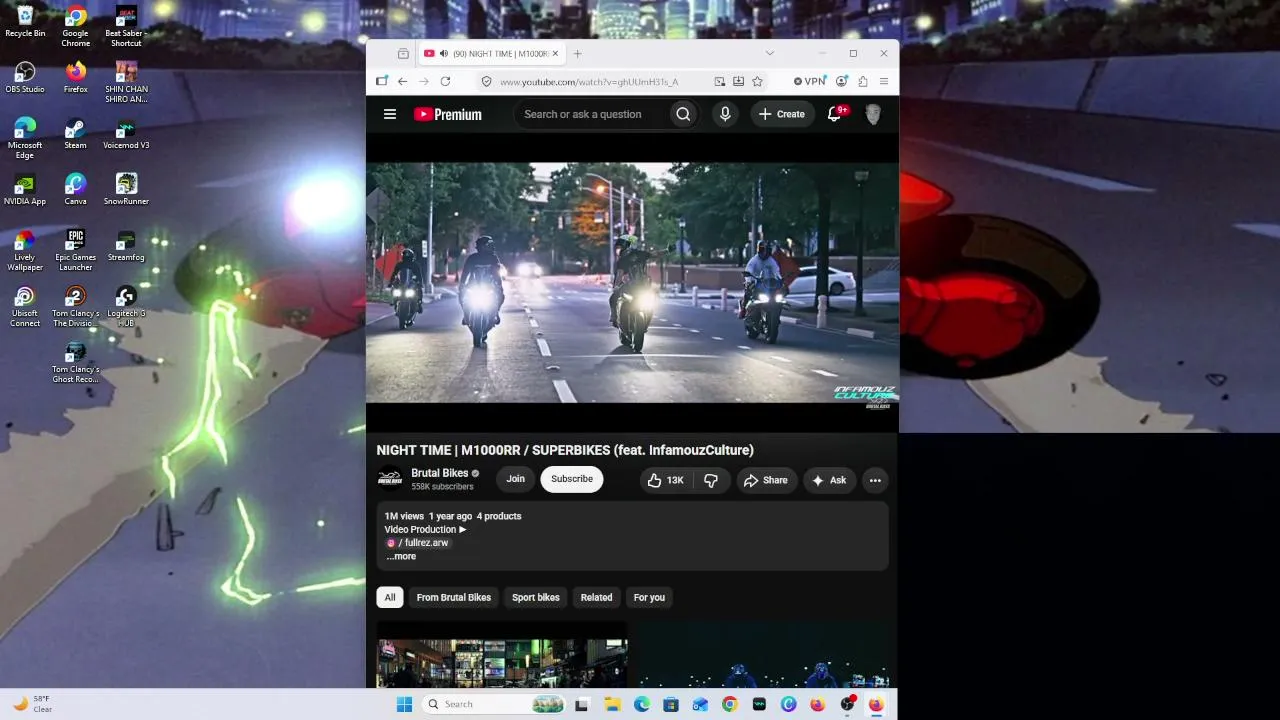Screen dimensions: 1280x720
Task: Select the Related filter chip
Action: point(597,597)
